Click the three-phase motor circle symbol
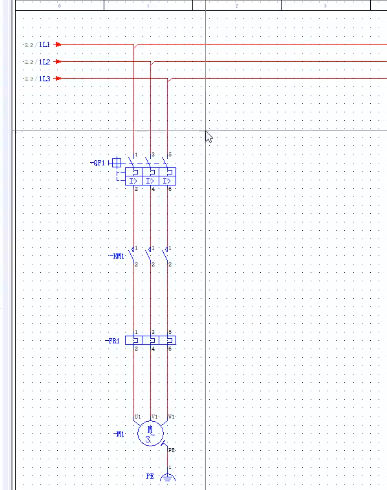Screen dimensions: 387x490 151,433
